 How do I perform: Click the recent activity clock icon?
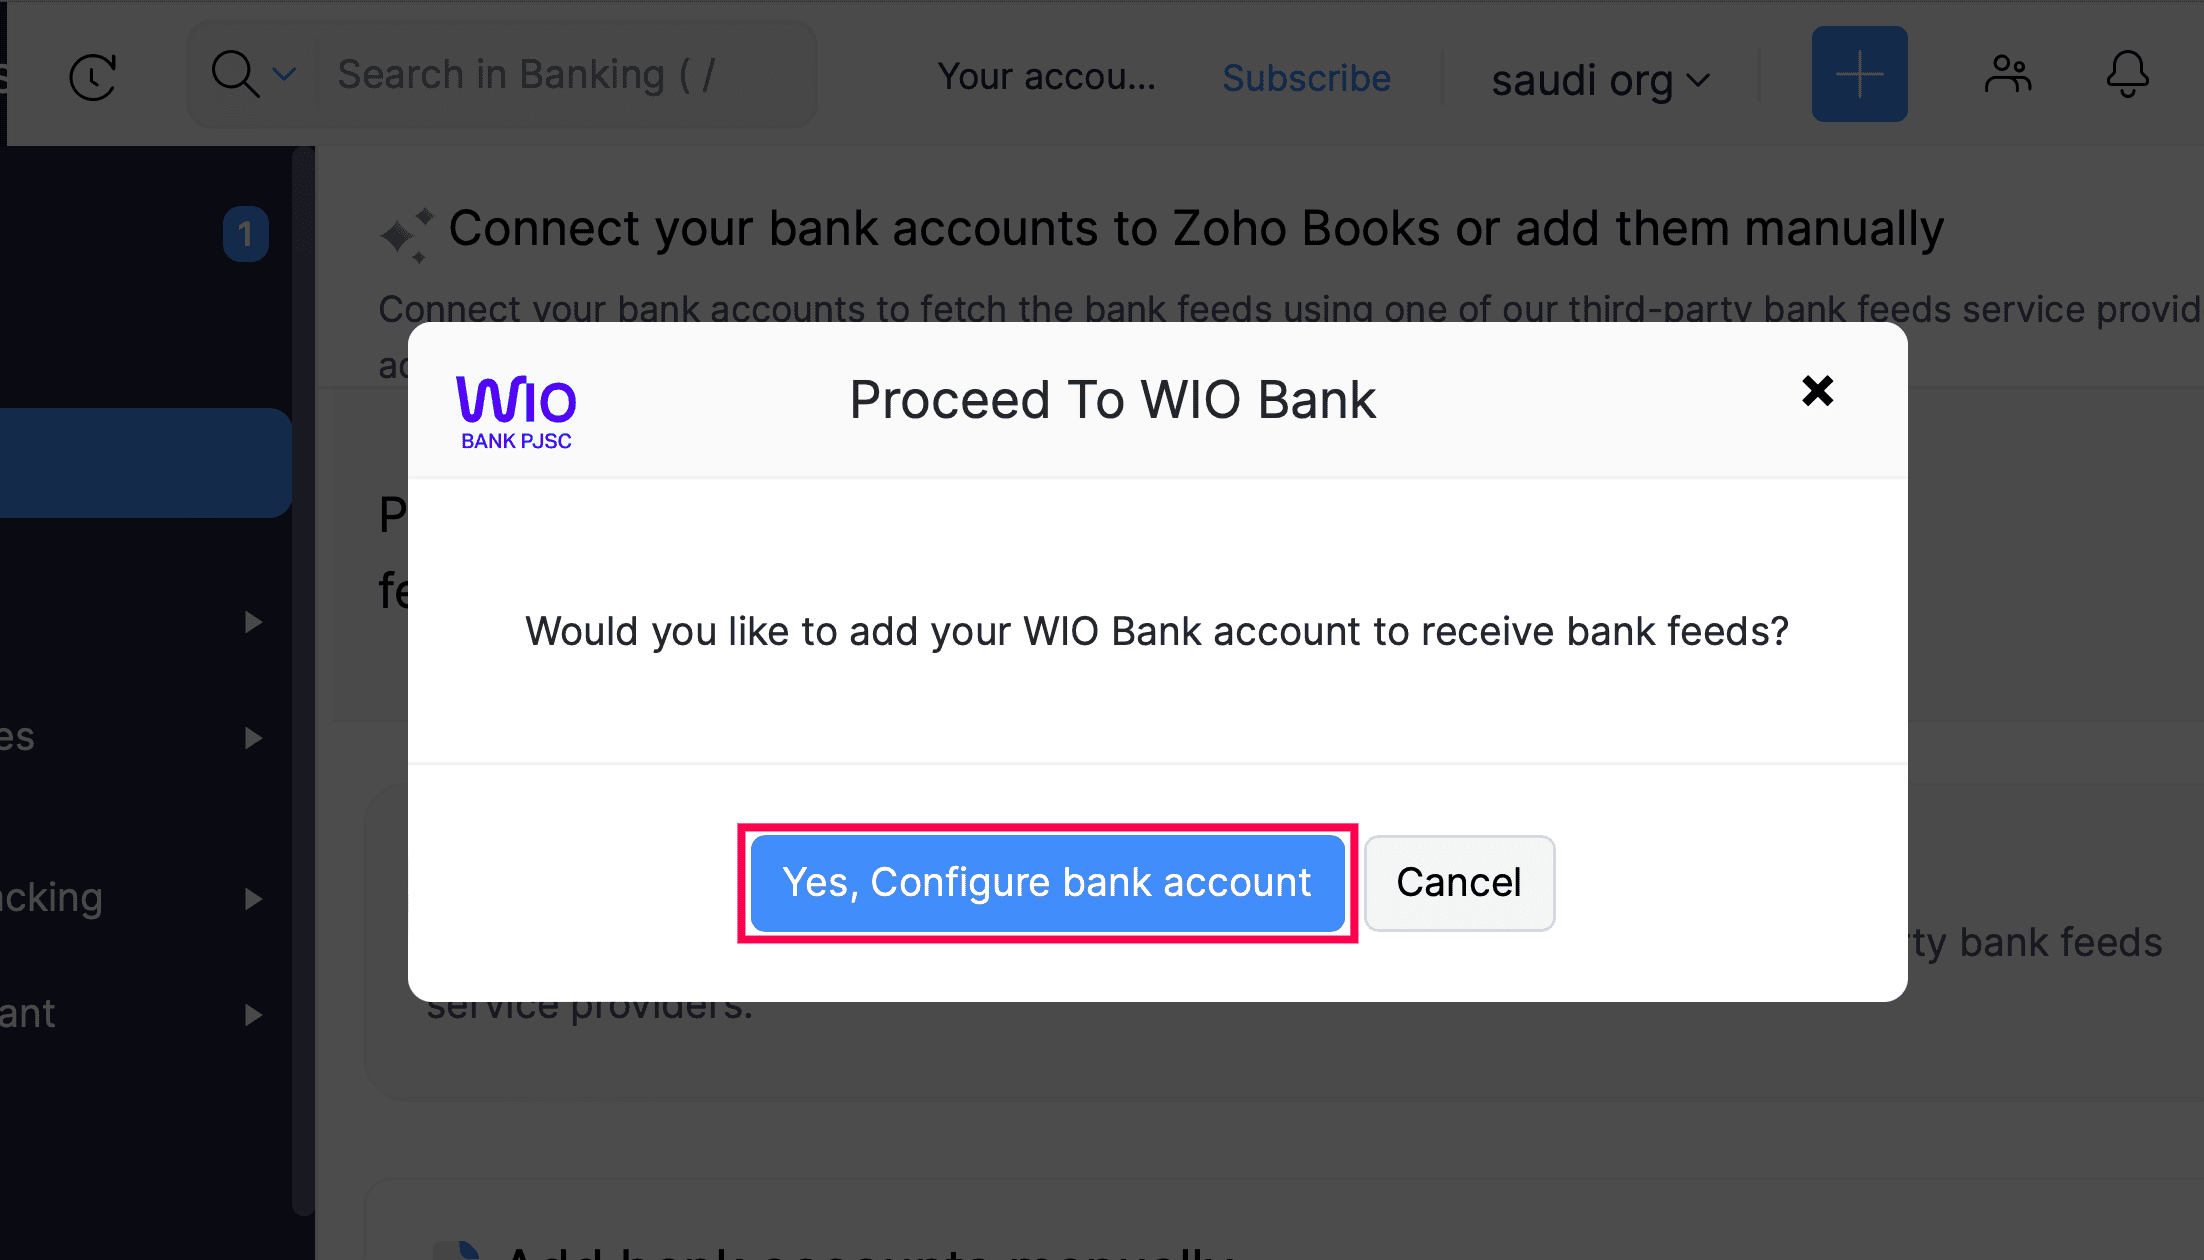pos(93,75)
